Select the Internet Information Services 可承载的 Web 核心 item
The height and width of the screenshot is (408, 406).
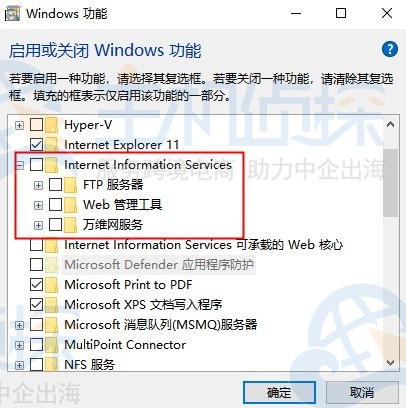click(x=203, y=245)
